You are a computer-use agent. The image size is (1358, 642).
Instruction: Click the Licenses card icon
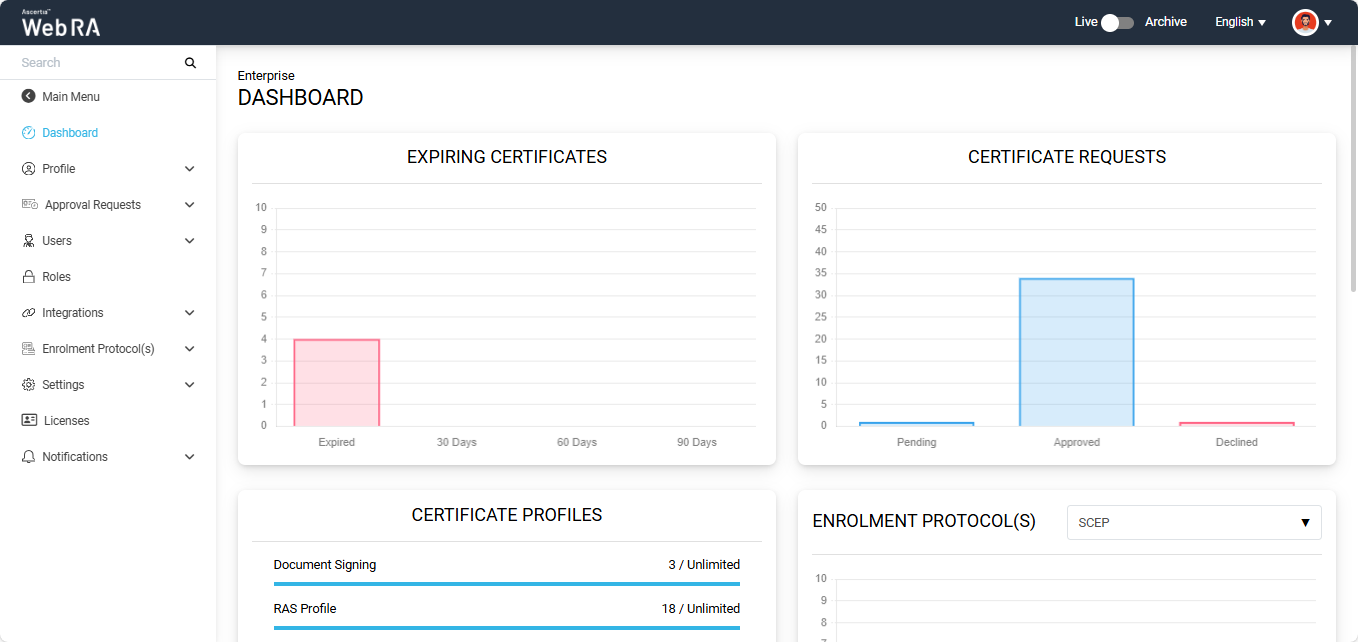[29, 421]
